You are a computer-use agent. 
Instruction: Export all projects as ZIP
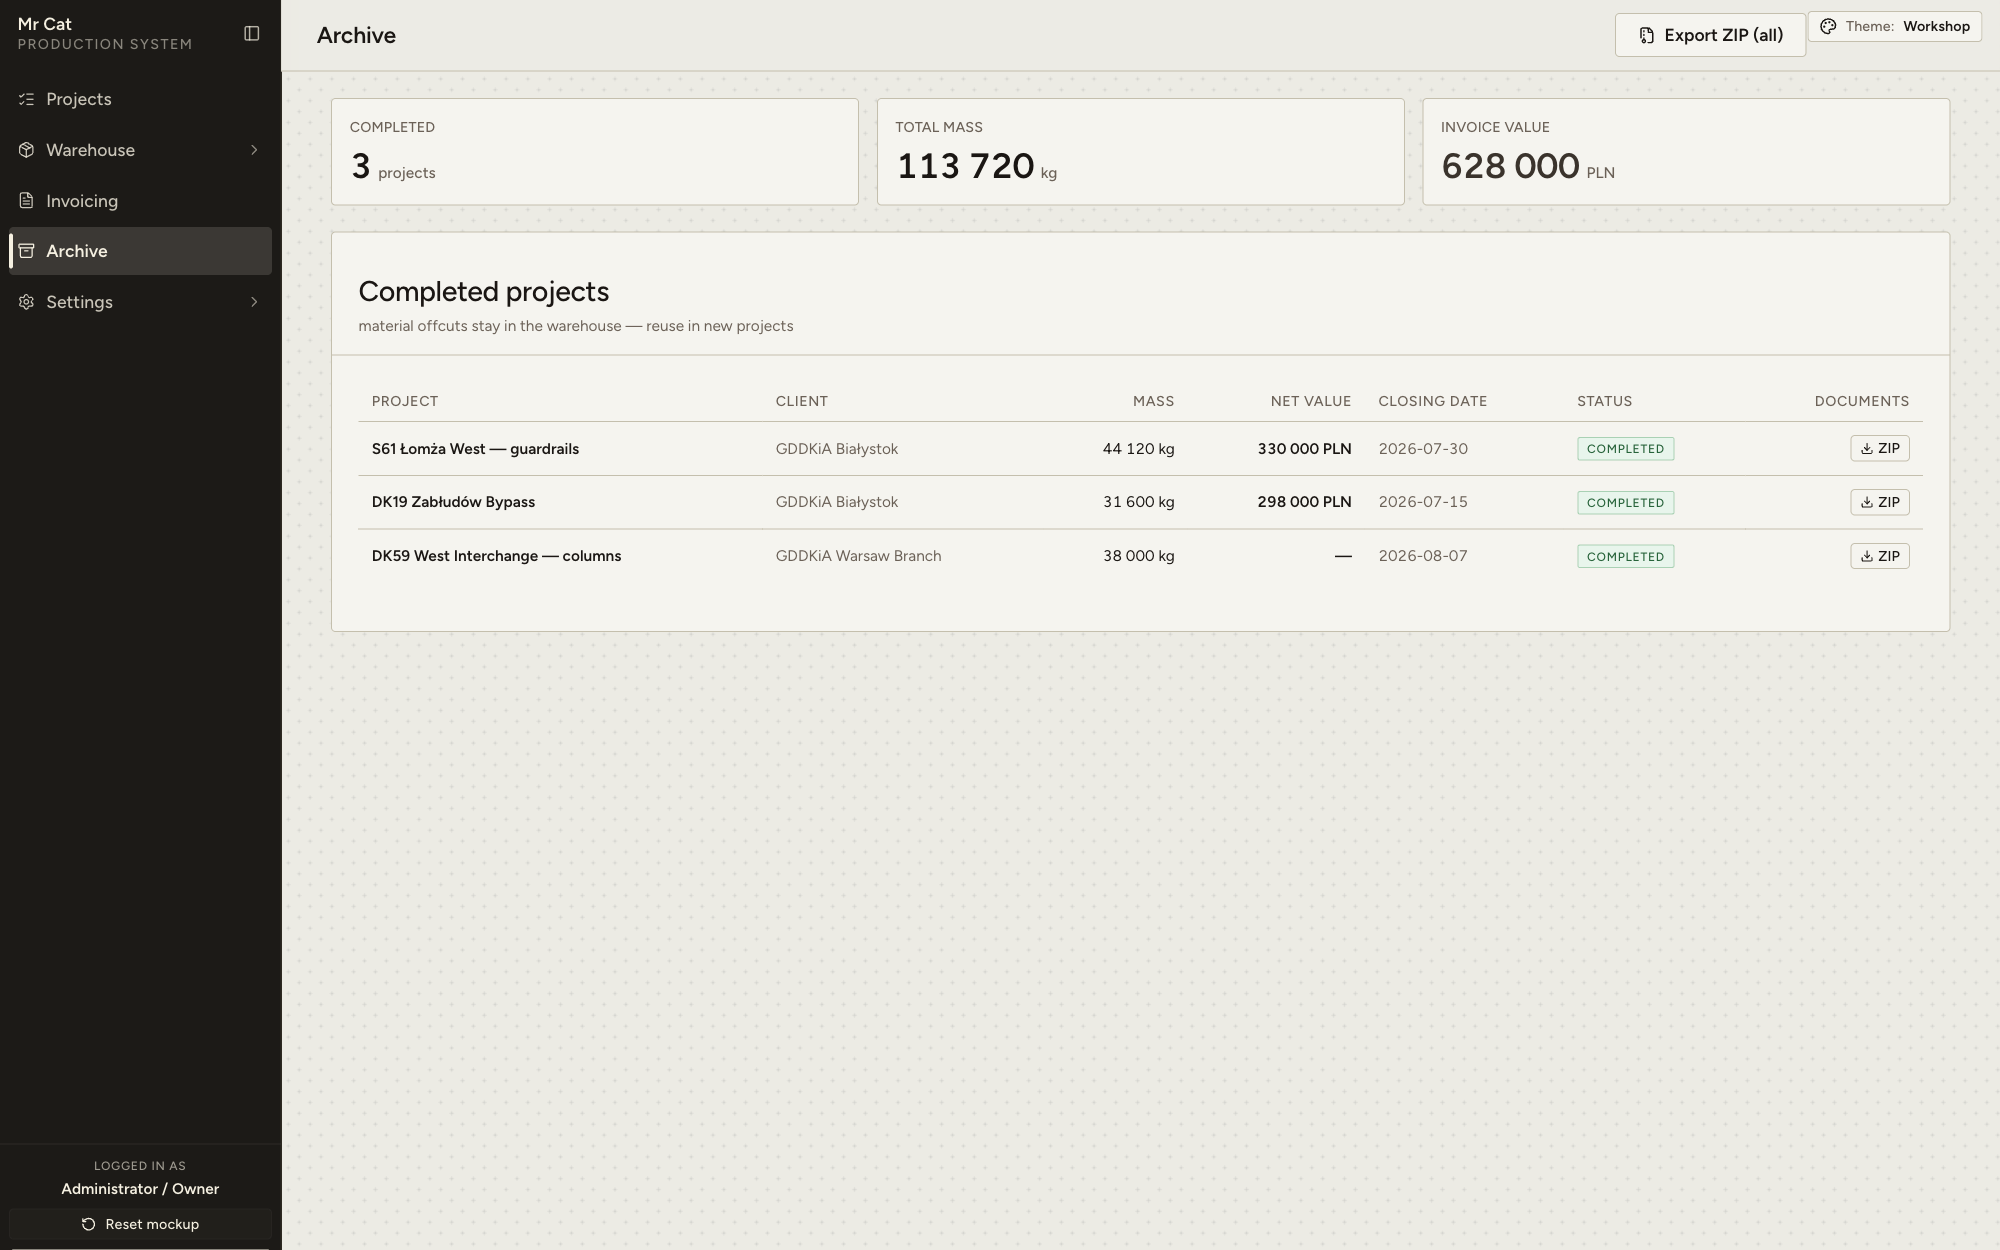tap(1710, 35)
